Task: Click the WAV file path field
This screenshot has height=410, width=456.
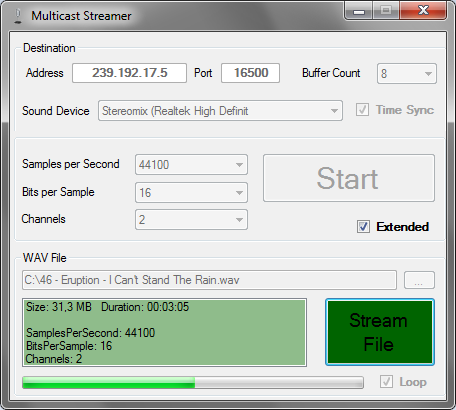Action: coord(209,280)
